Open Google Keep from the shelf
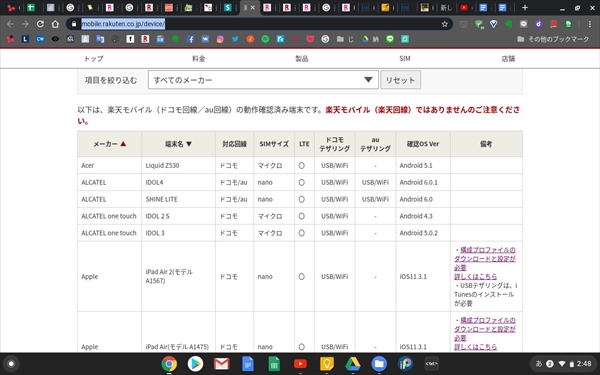Image resolution: width=600 pixels, height=375 pixels. pyautogui.click(x=326, y=364)
